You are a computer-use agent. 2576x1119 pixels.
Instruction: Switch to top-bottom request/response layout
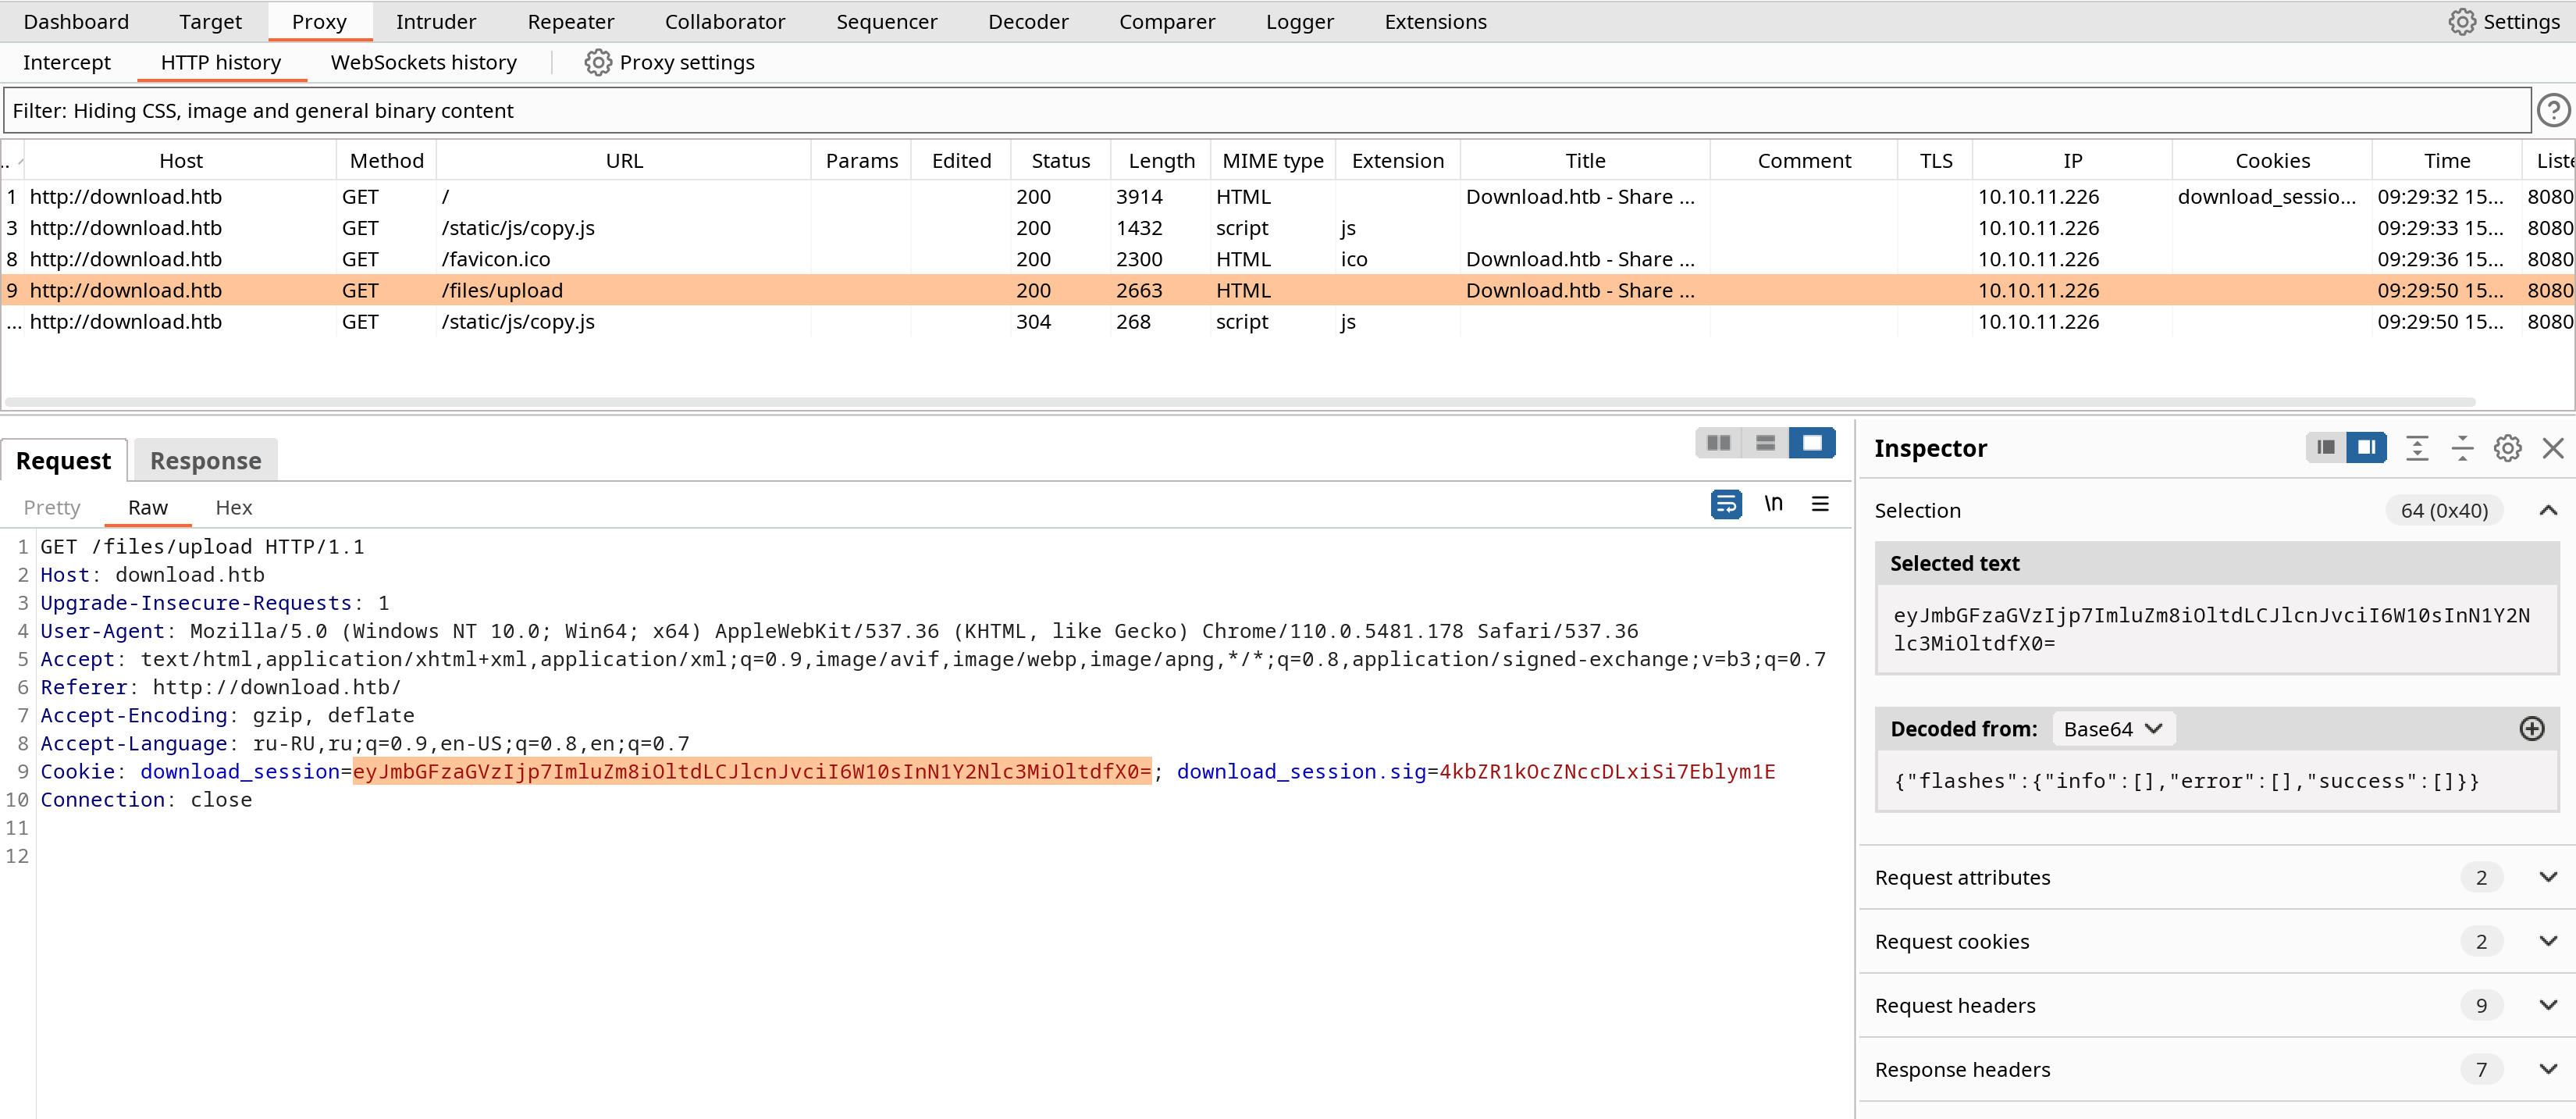click(1765, 443)
